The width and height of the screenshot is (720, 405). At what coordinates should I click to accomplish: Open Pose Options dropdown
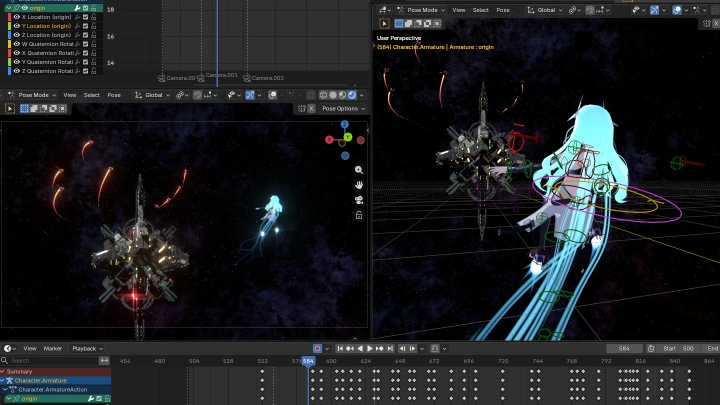coord(343,108)
